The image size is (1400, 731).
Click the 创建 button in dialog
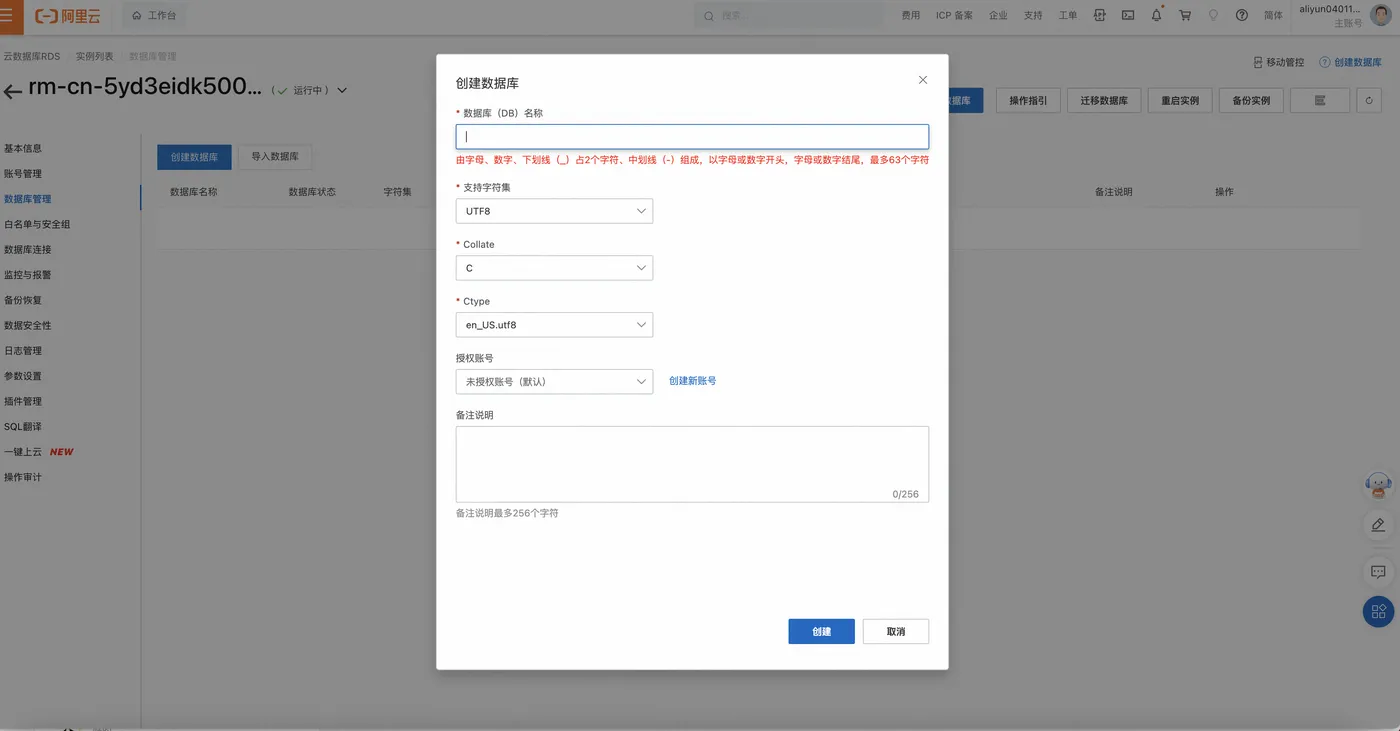click(821, 631)
